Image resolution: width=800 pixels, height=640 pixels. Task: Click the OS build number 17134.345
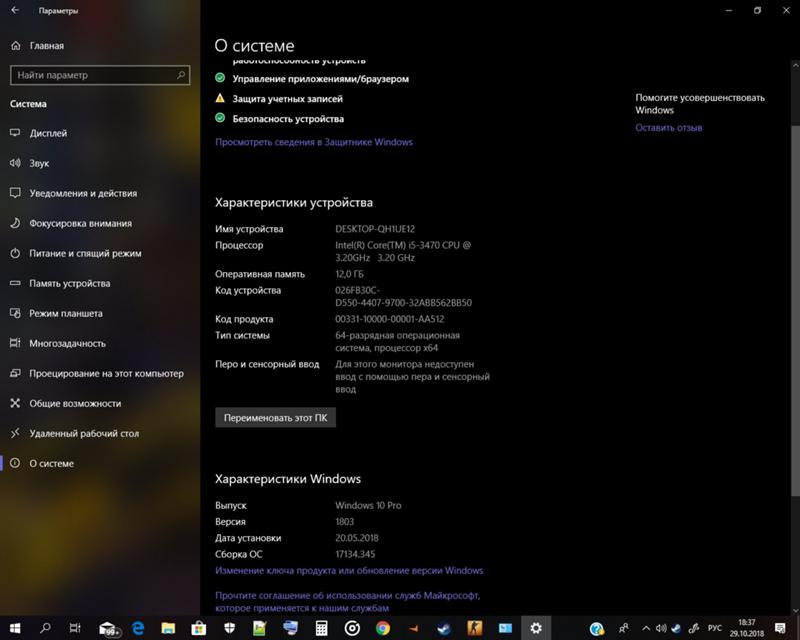point(355,554)
